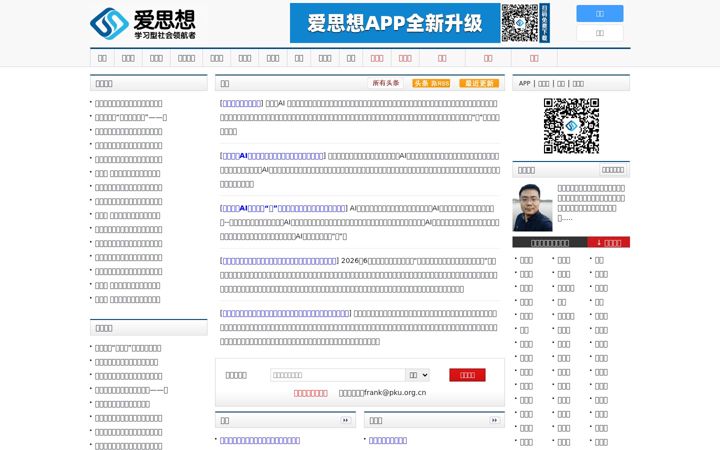Focus the search text field
Screen dimensions: 720x450
coord(338,375)
